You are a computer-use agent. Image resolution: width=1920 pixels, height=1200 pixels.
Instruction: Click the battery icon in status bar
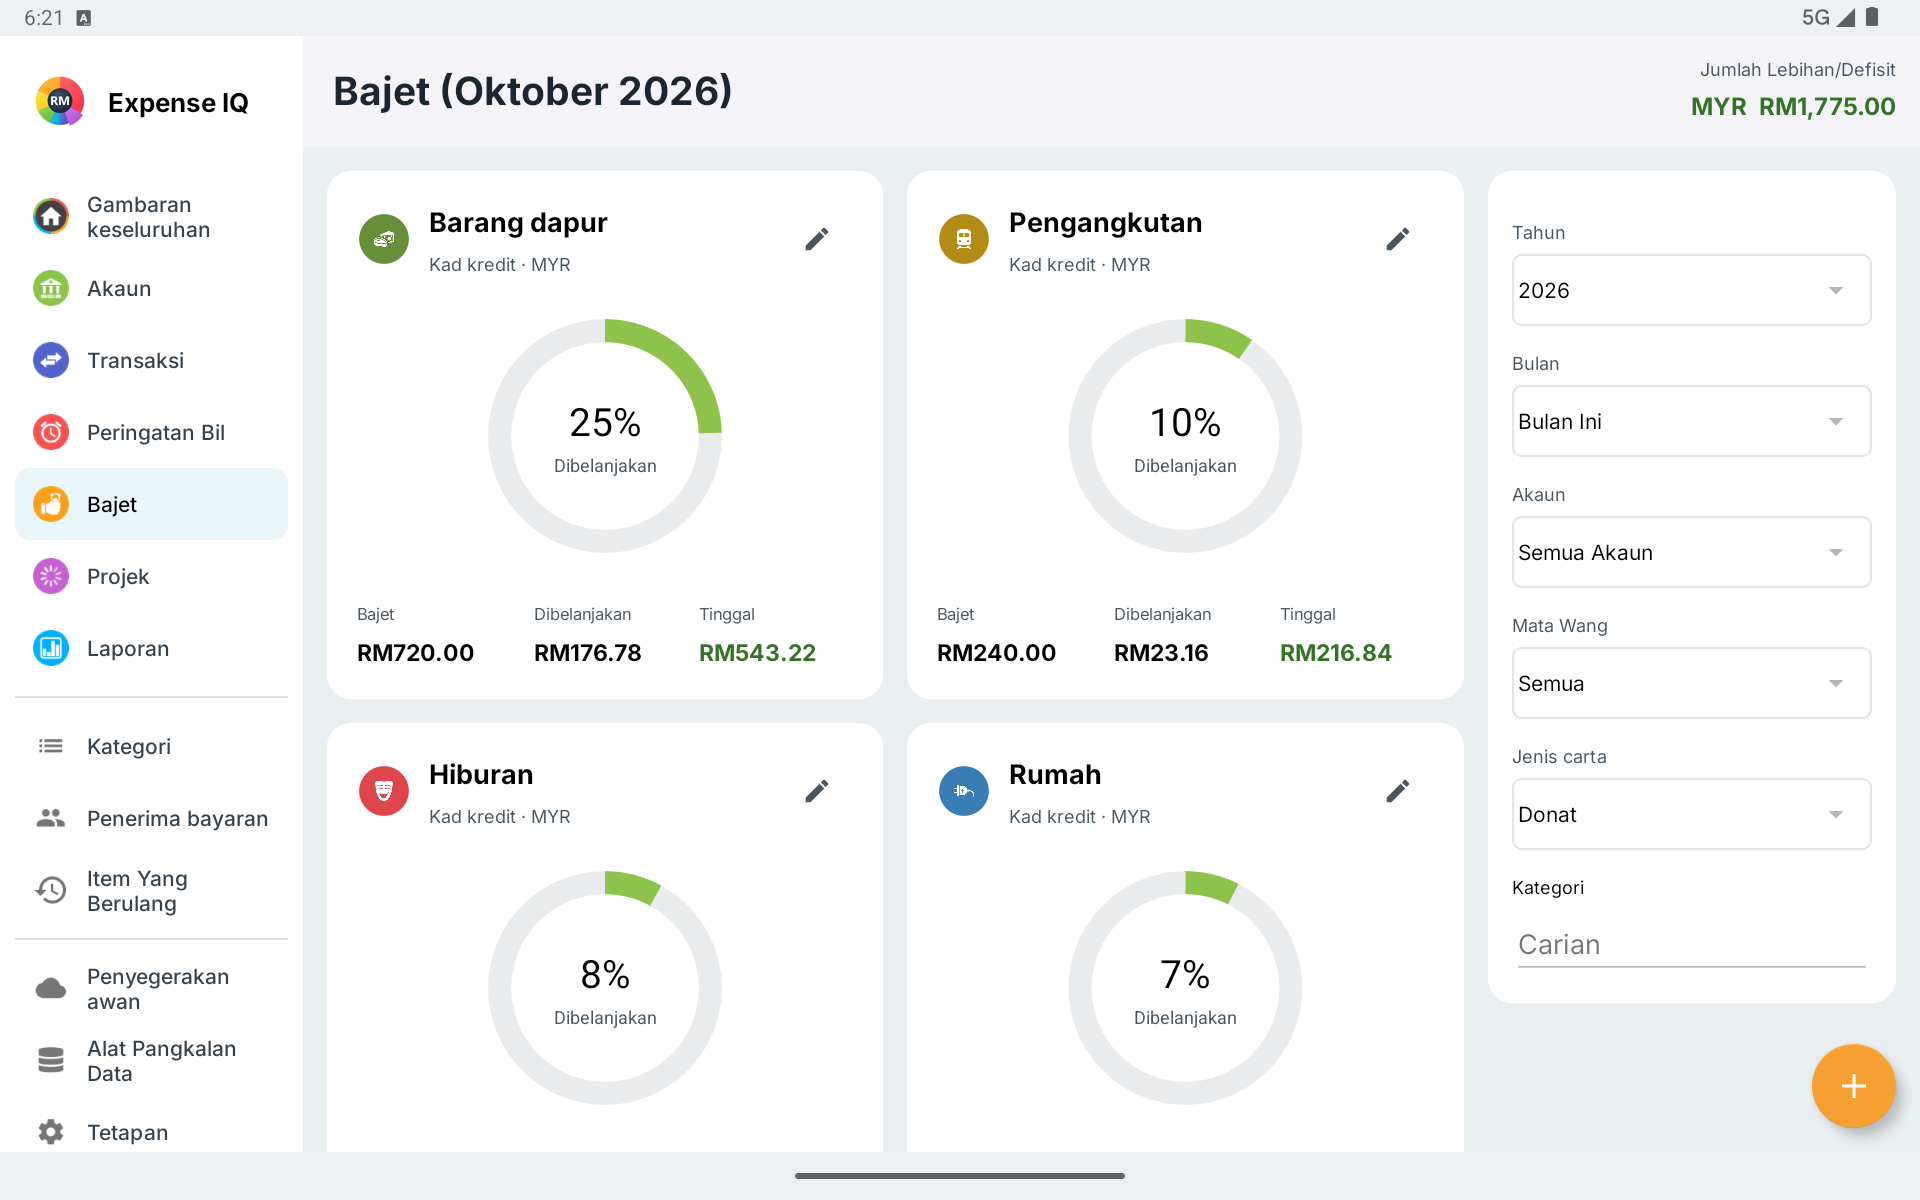coord(1872,17)
